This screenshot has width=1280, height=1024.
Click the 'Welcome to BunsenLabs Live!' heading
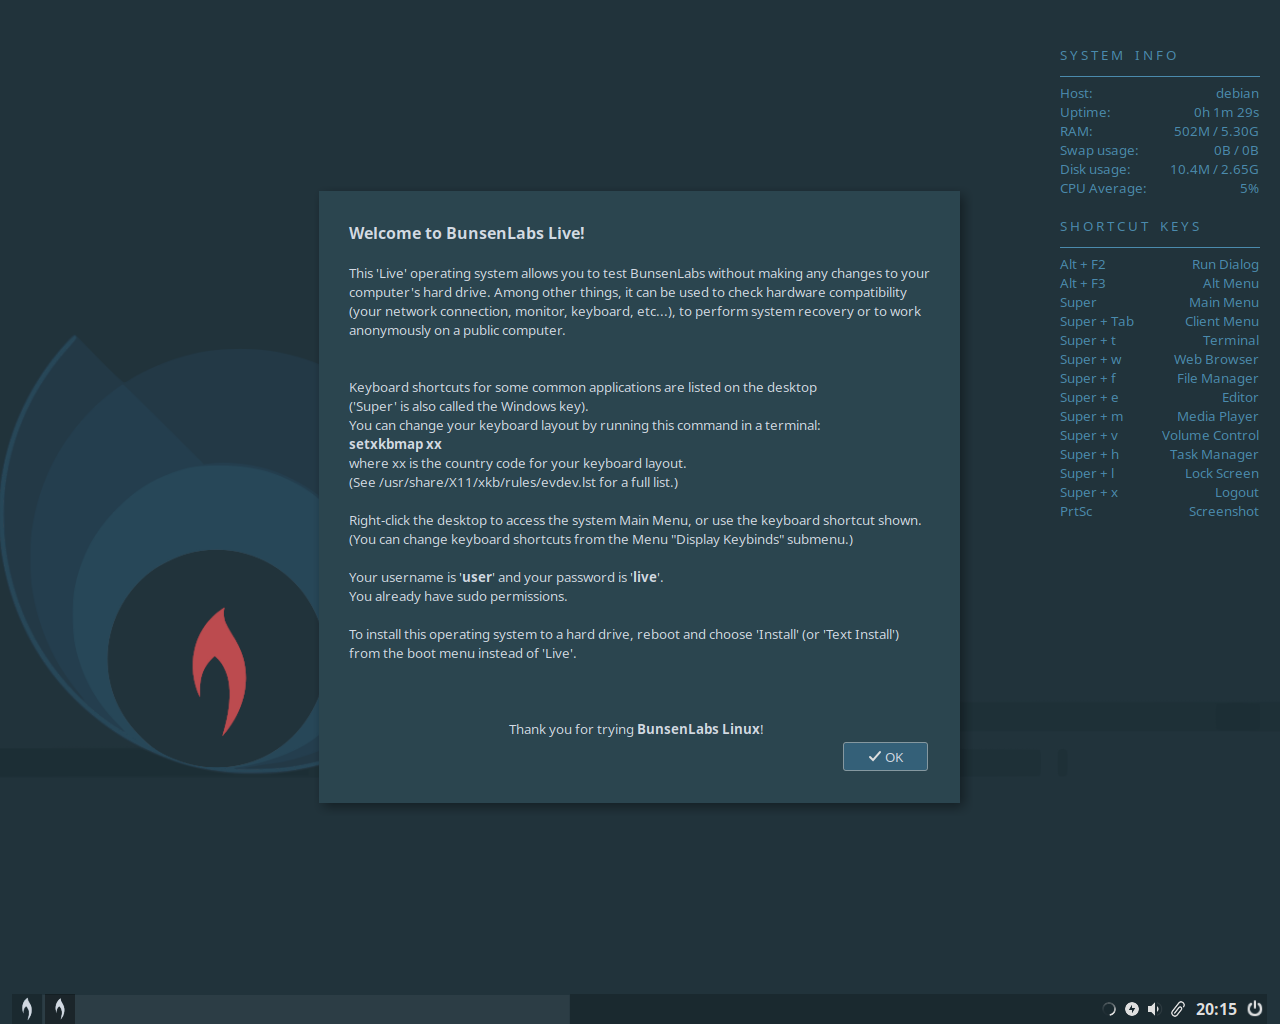tap(466, 233)
